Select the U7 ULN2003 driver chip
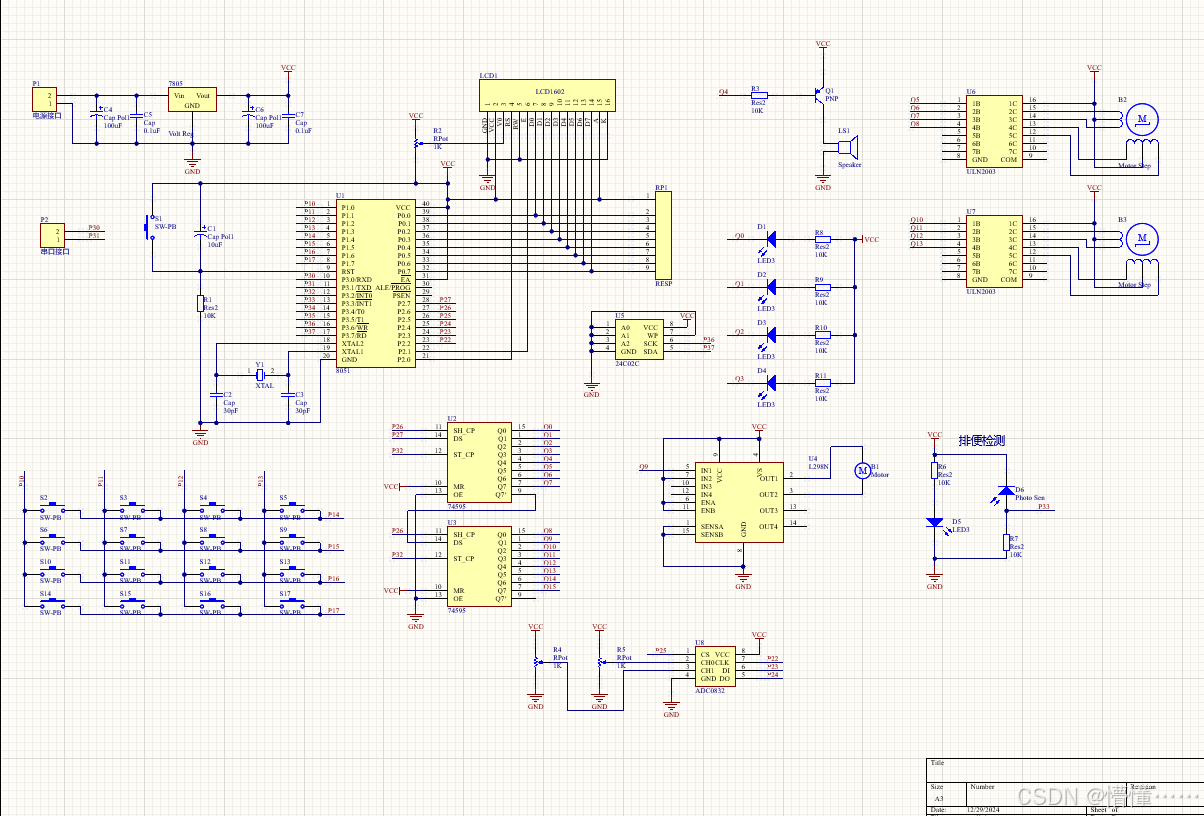This screenshot has height=816, width=1204. 994,250
